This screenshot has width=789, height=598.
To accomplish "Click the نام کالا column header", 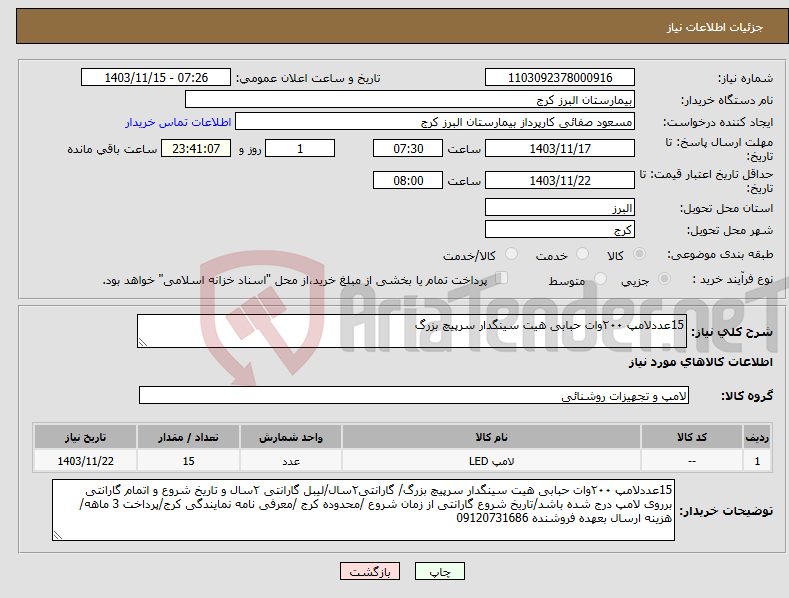I will tap(491, 437).
